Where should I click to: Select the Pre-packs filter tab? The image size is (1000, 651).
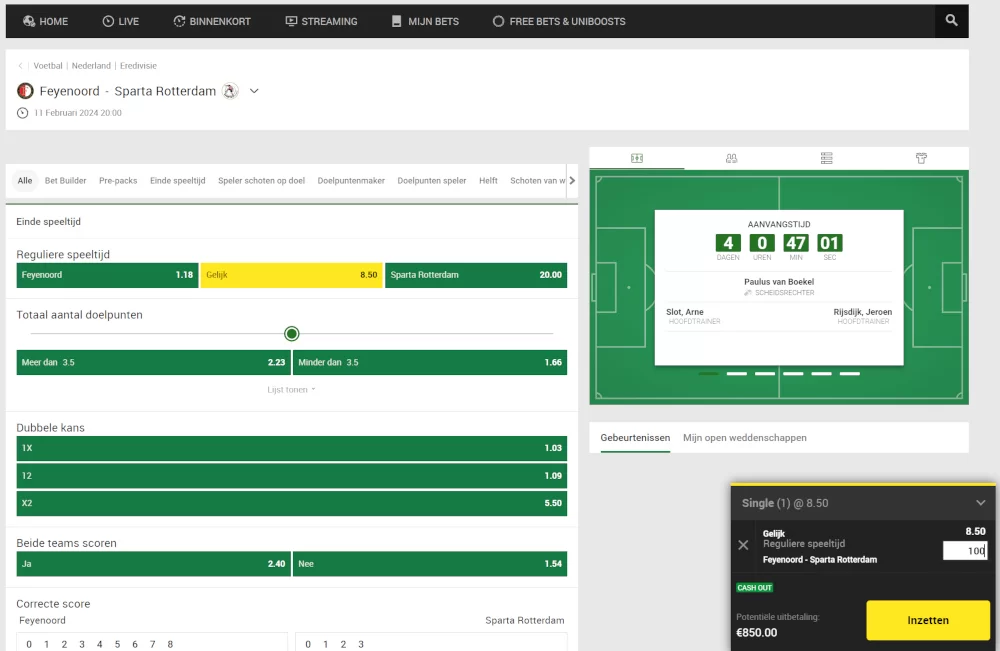click(118, 180)
